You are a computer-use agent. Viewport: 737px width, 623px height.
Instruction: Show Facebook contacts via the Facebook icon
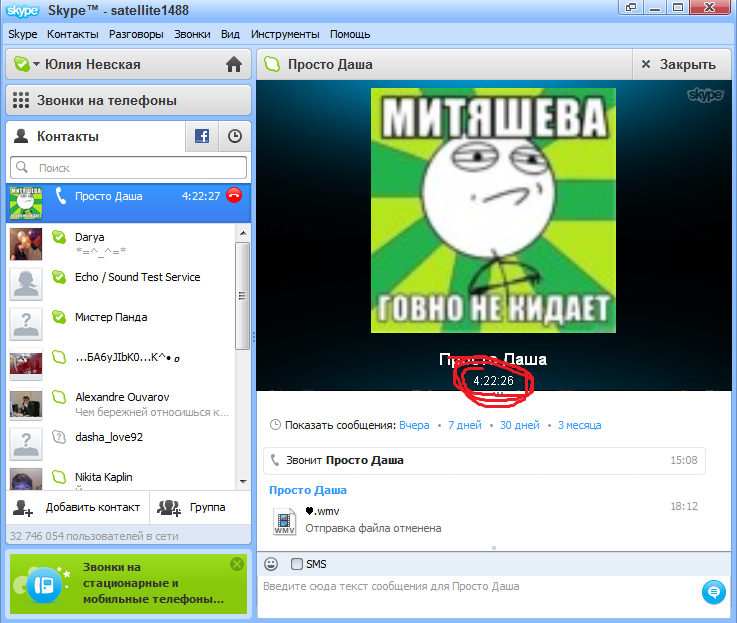pyautogui.click(x=202, y=136)
